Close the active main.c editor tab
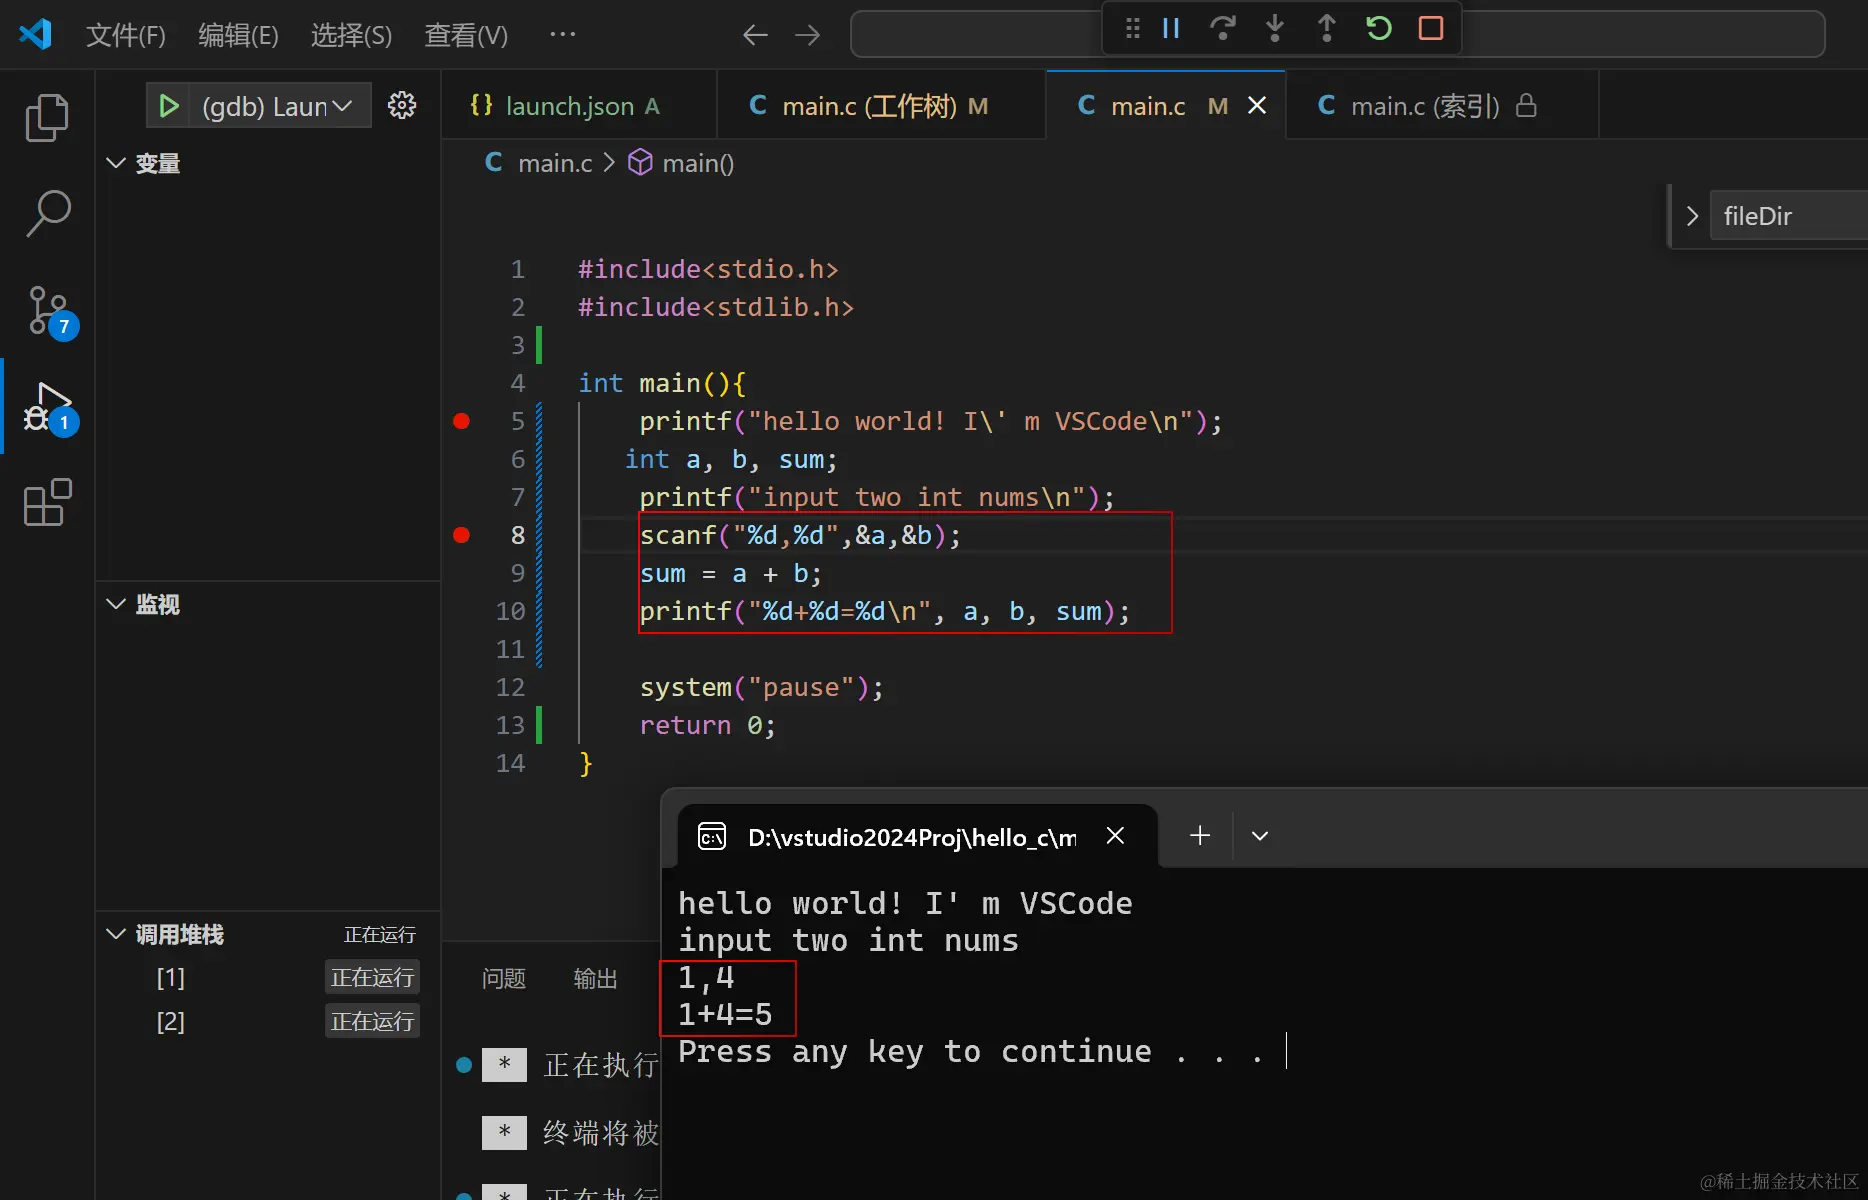The width and height of the screenshot is (1868, 1200). click(x=1257, y=105)
